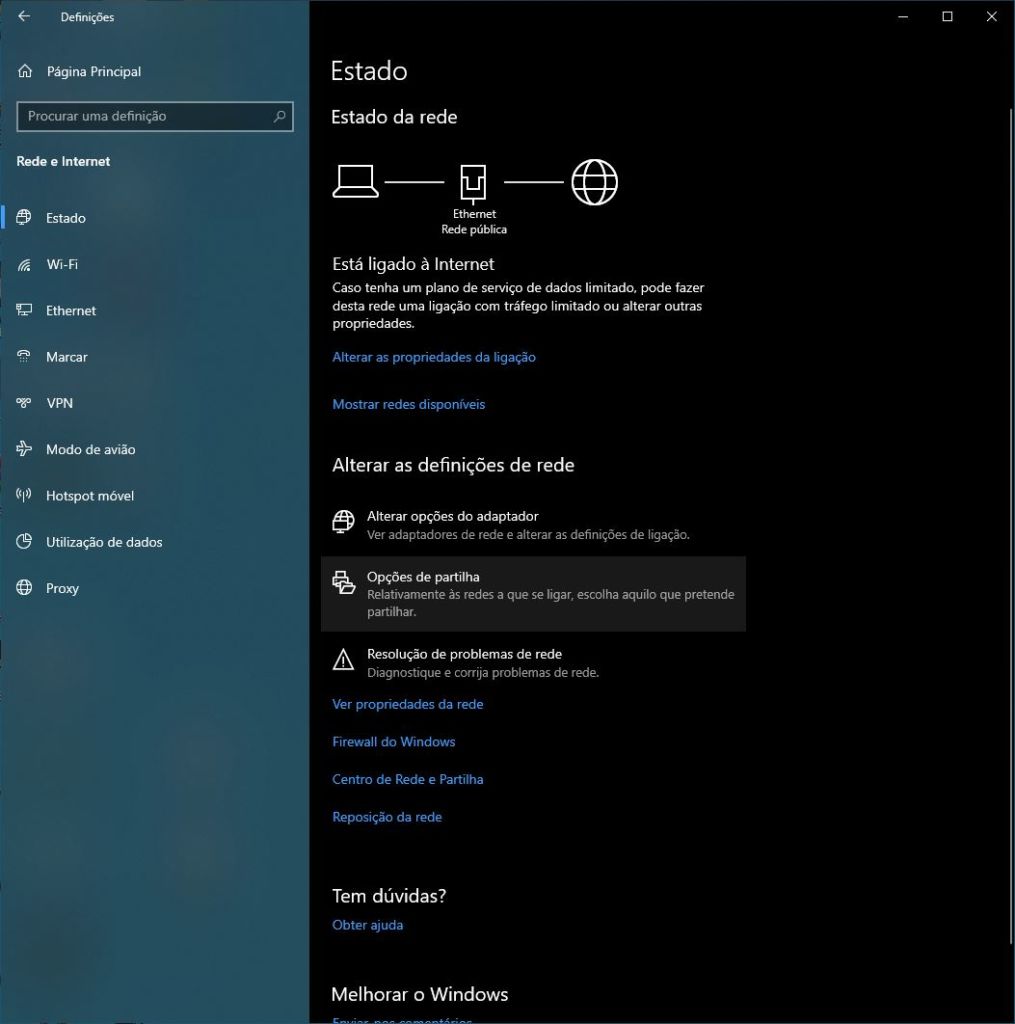Image resolution: width=1015 pixels, height=1024 pixels.
Task: Open the Firewall do Windows link
Action: tap(393, 742)
